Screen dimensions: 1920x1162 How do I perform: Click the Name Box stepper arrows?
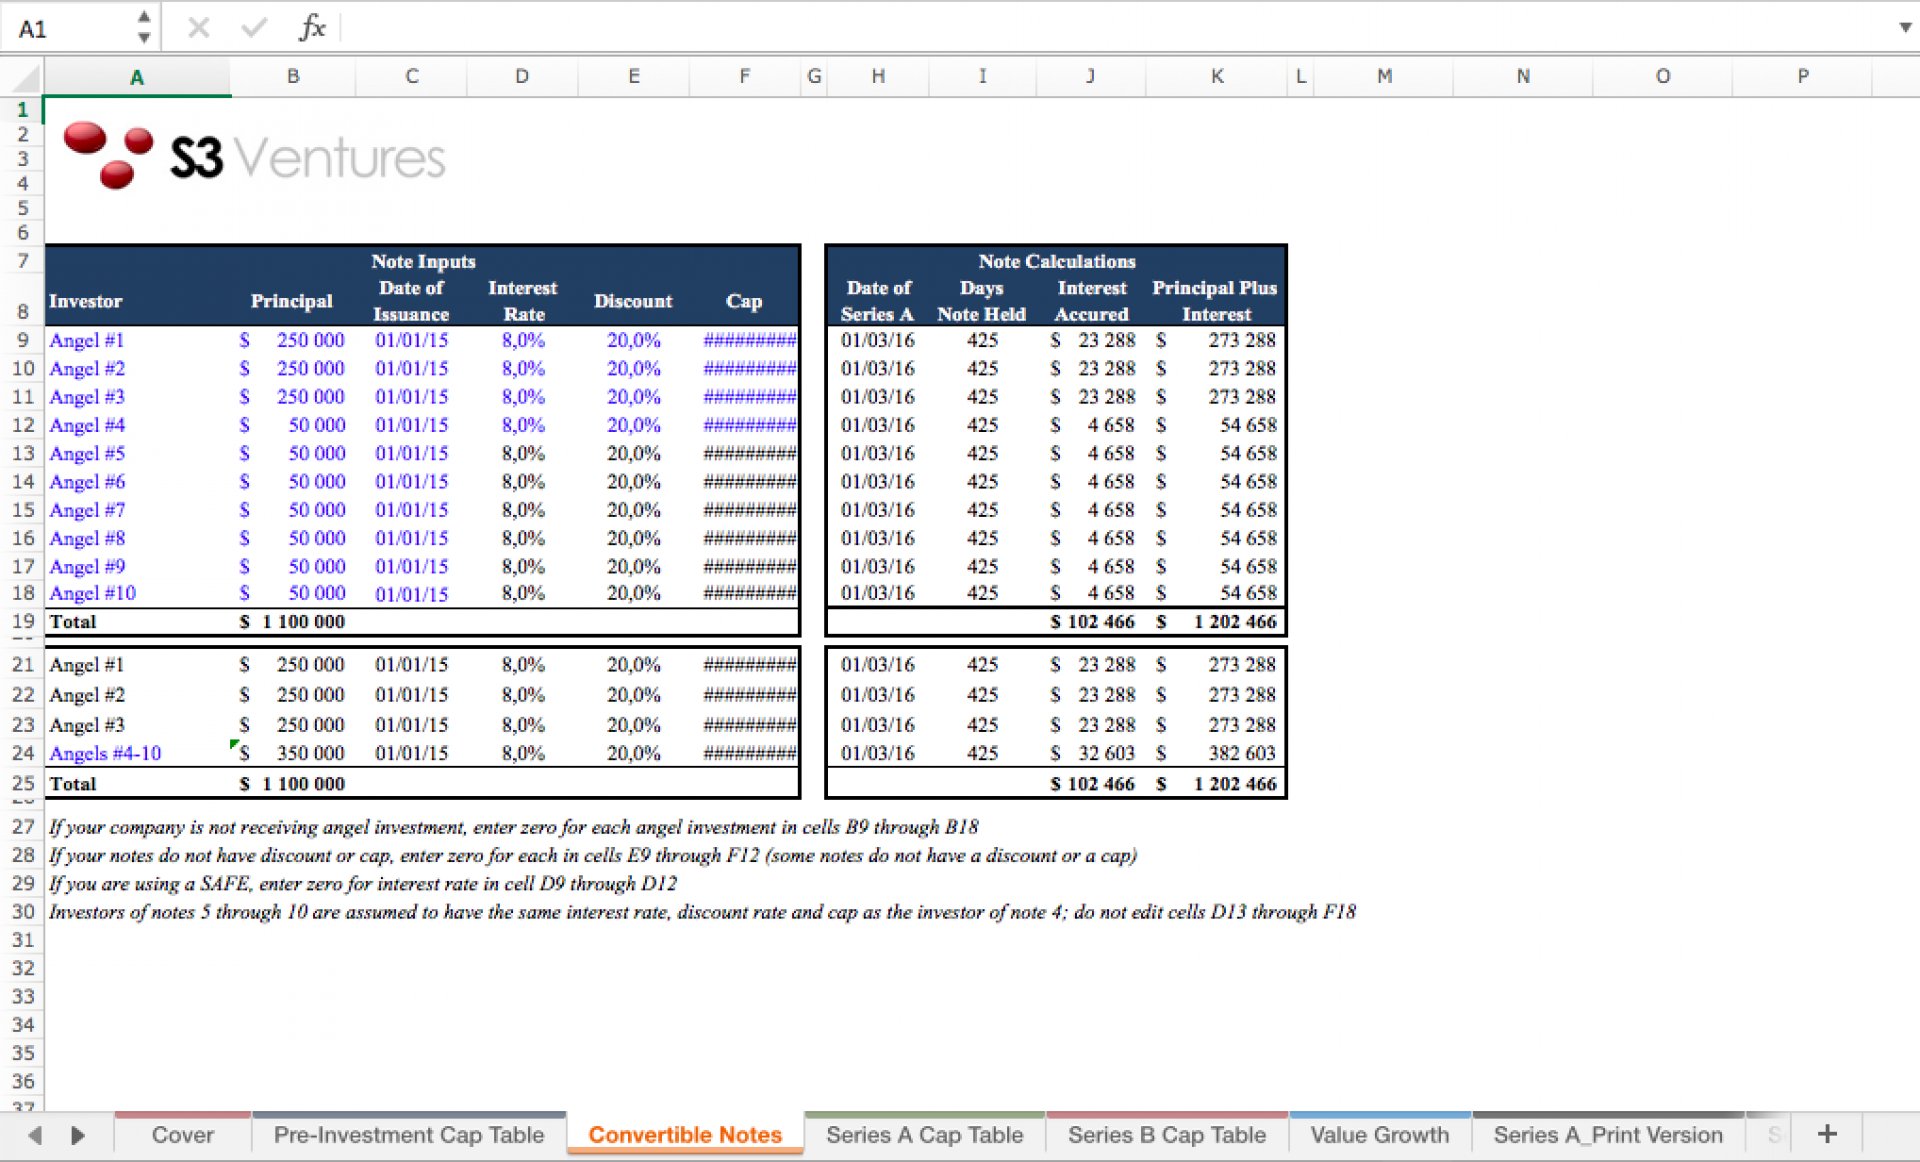click(x=144, y=27)
